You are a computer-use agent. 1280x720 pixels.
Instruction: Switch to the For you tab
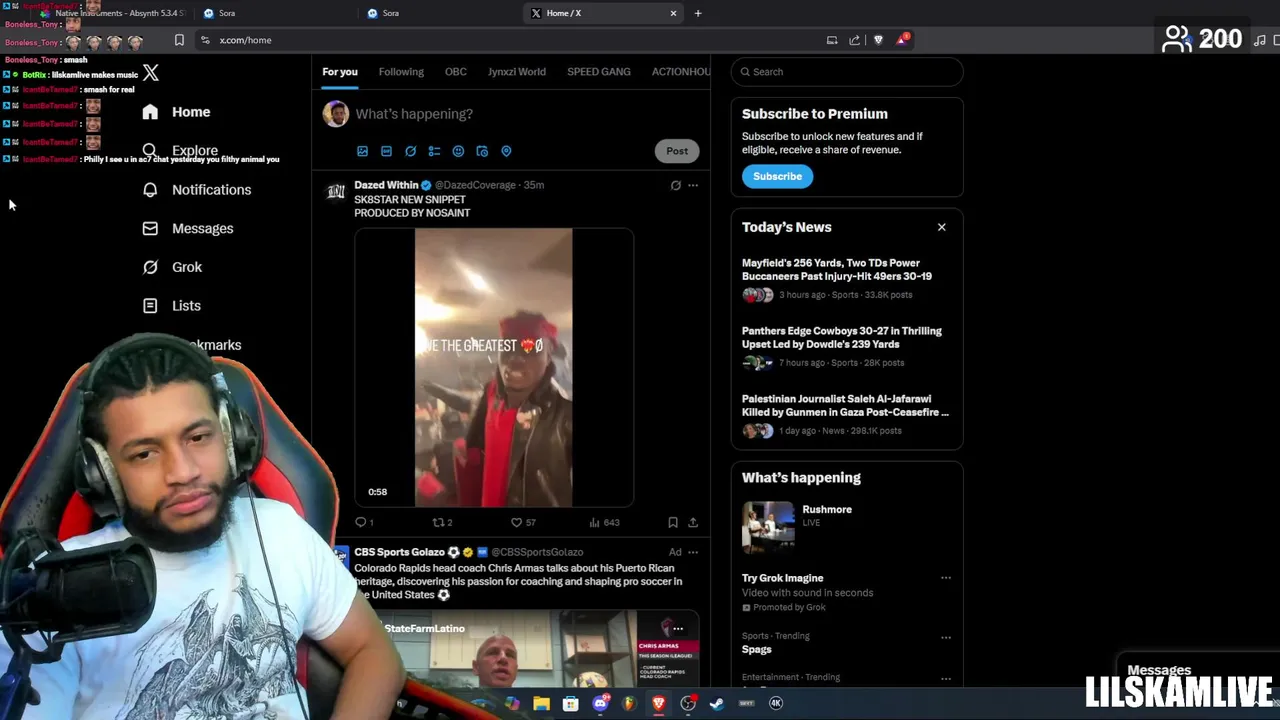click(x=339, y=72)
